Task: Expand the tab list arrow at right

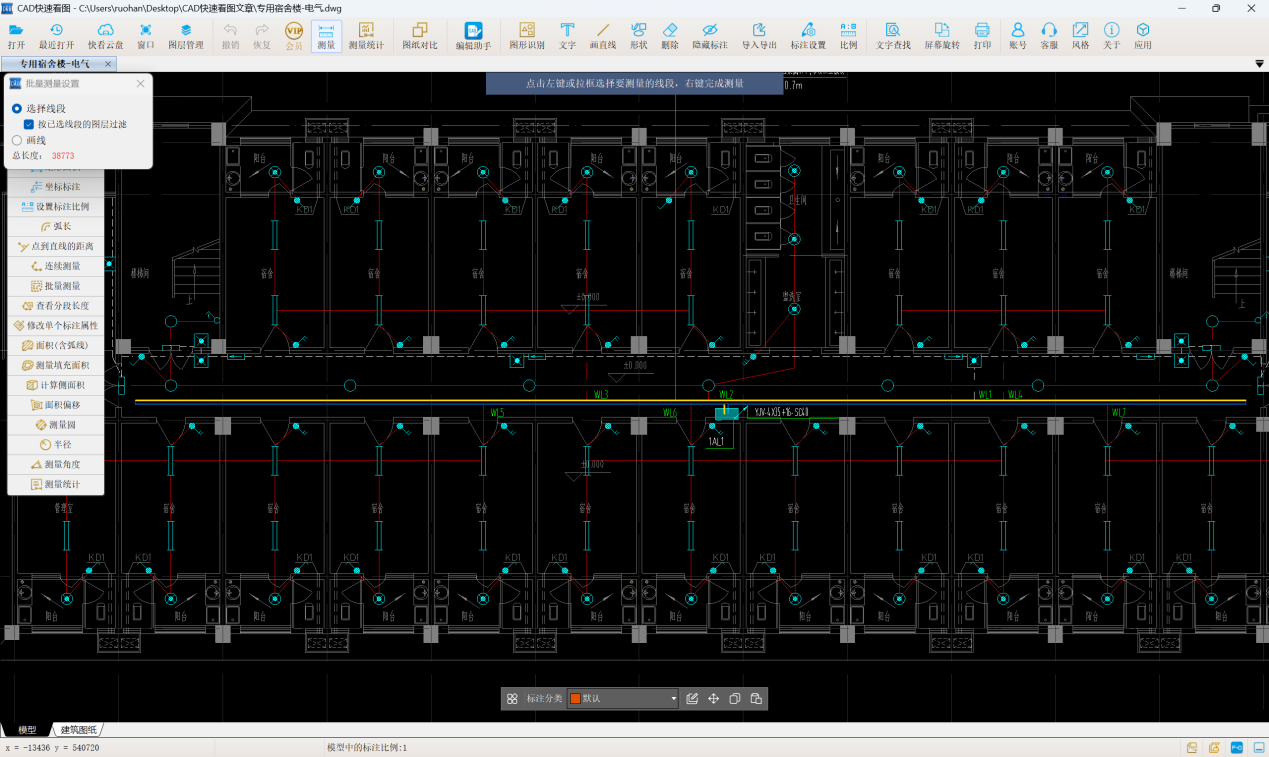Action: [1259, 64]
